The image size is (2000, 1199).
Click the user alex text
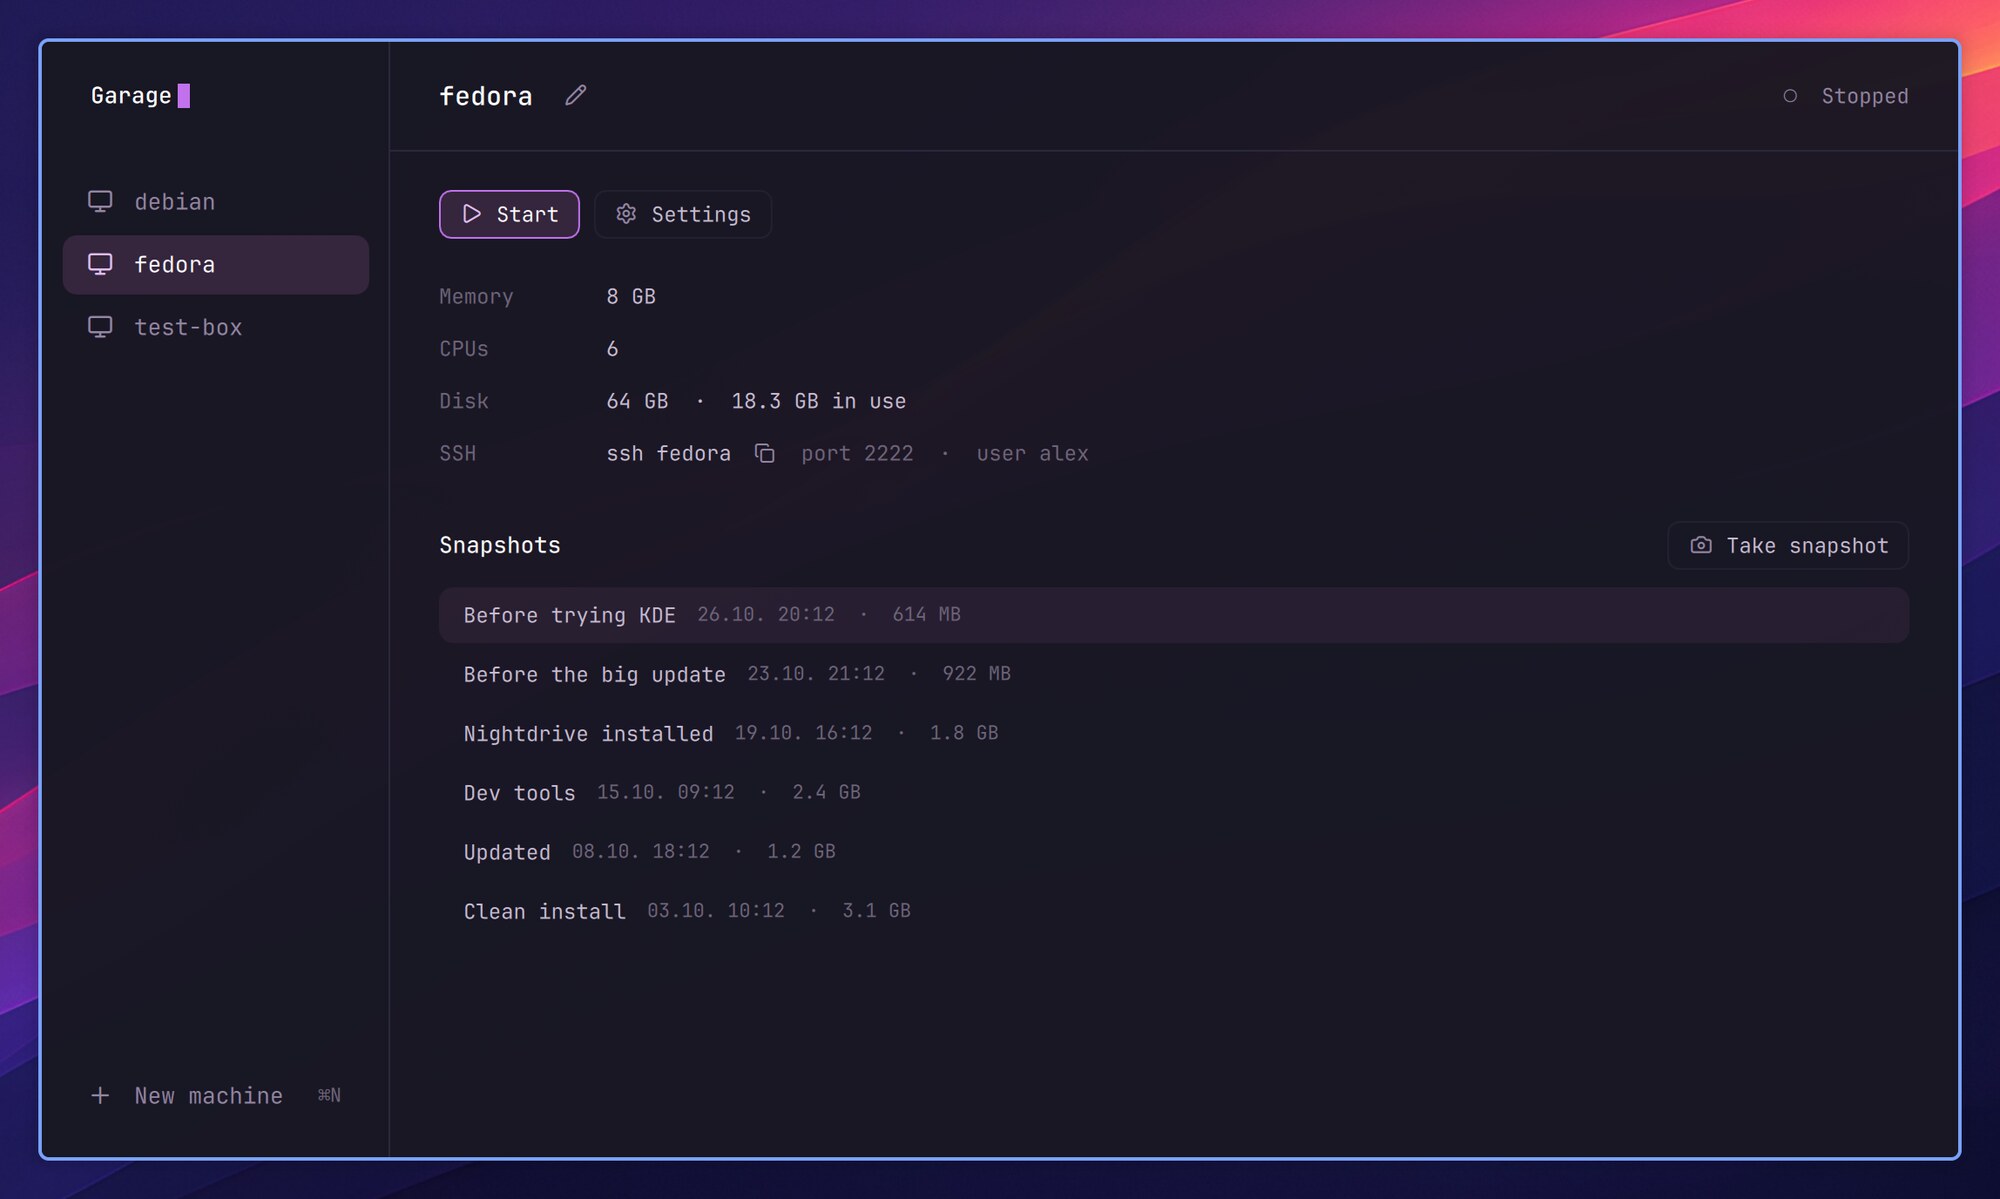coord(1032,454)
